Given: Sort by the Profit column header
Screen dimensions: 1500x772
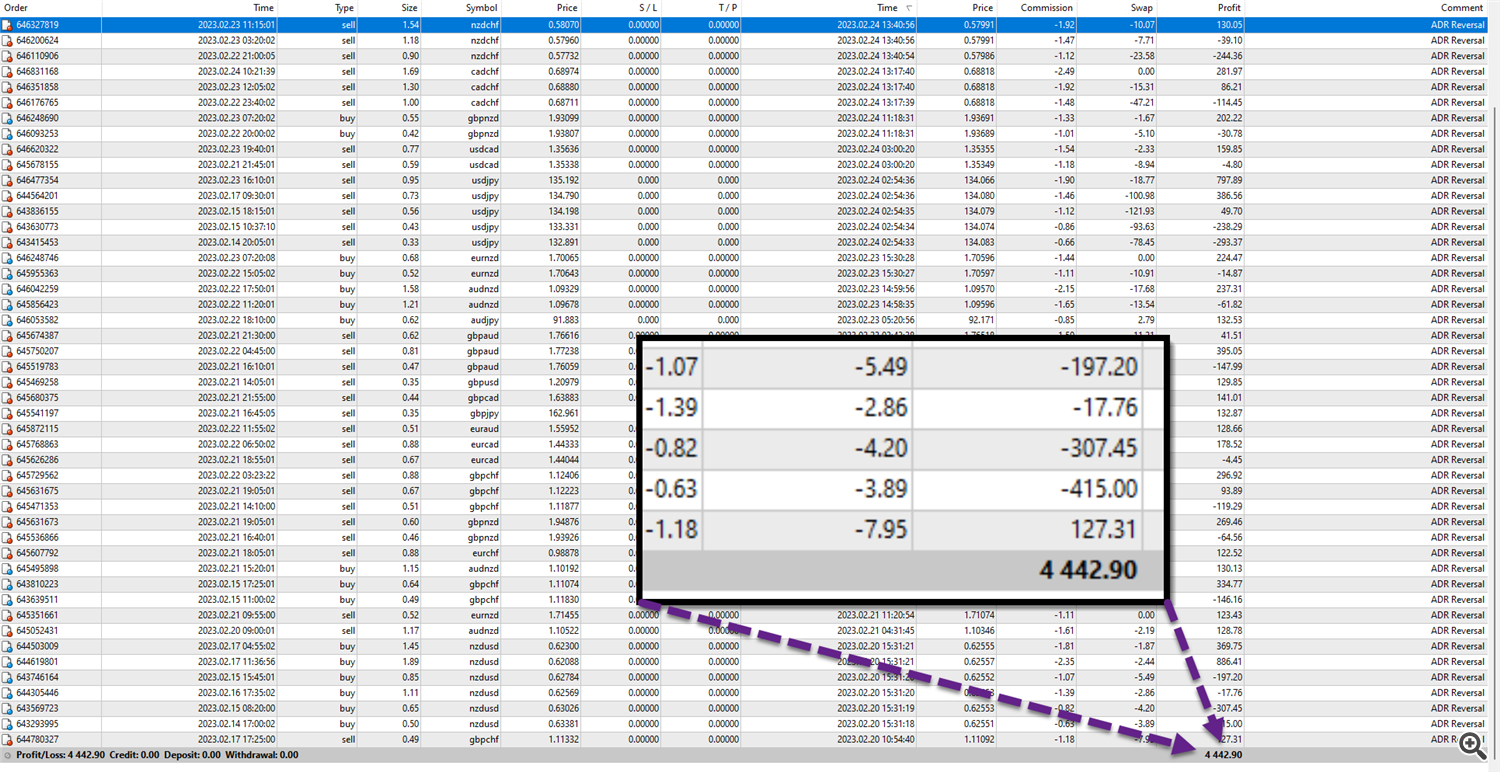Looking at the screenshot, I should click(x=1201, y=8).
